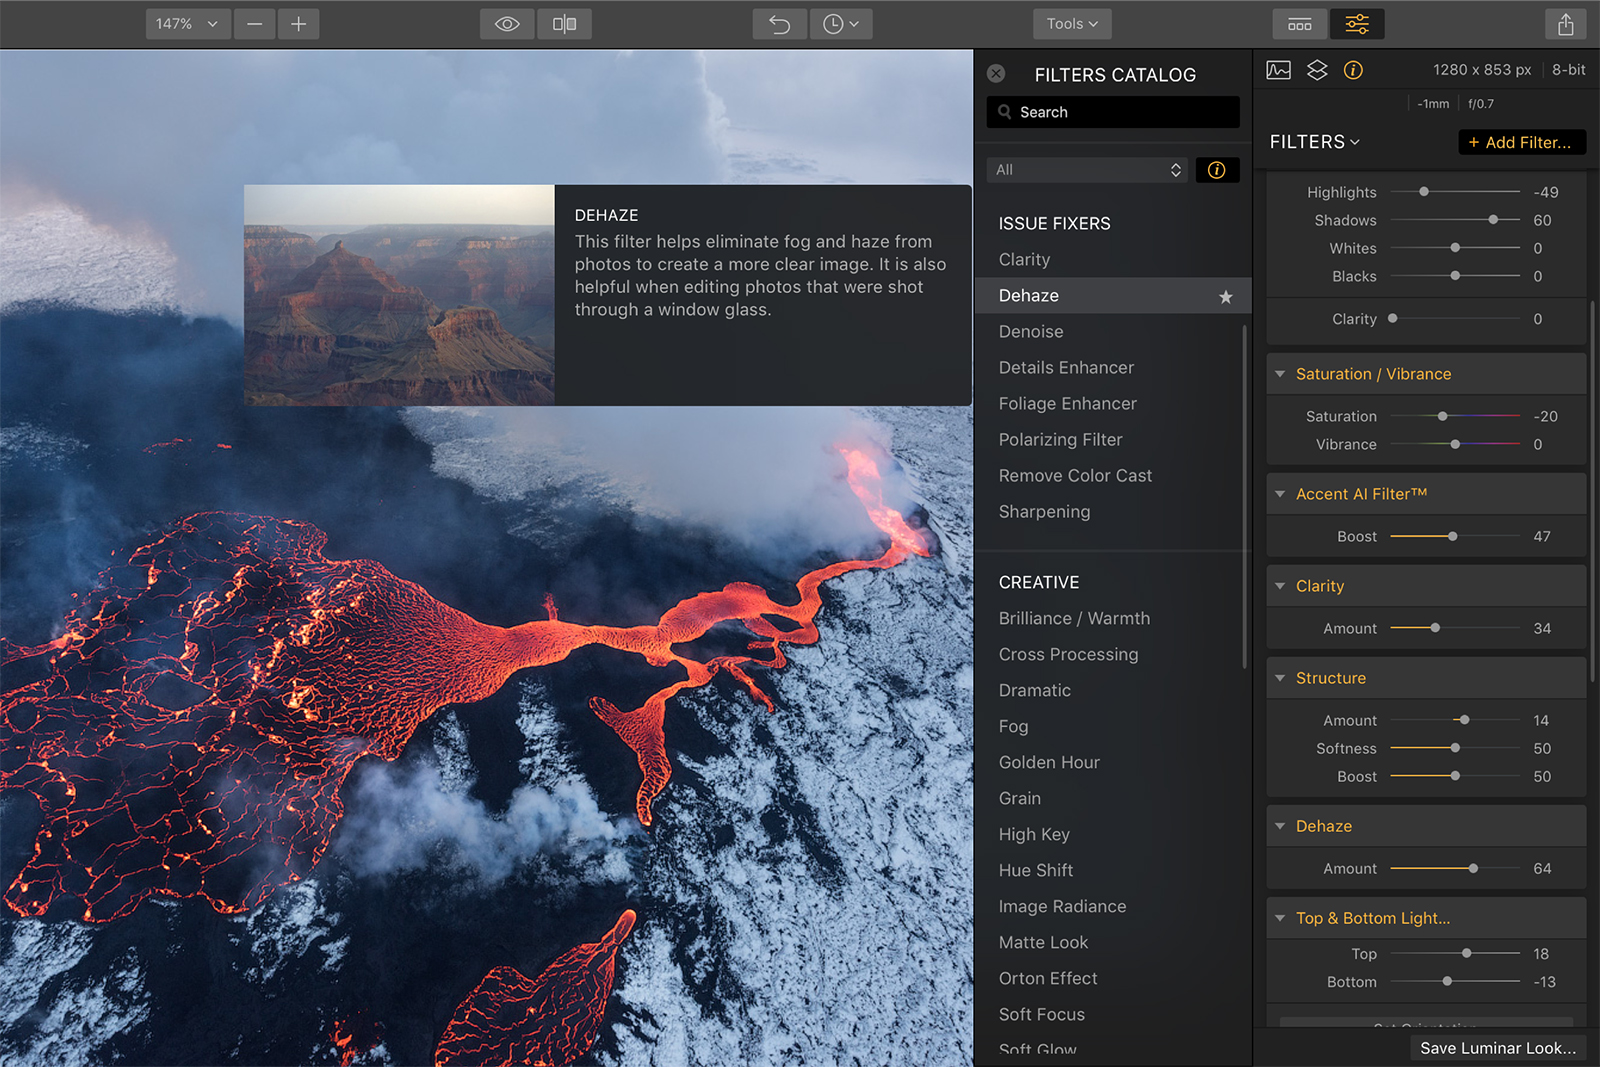The image size is (1600, 1067).
Task: Collapse the Structure filter section
Action: point(1280,678)
